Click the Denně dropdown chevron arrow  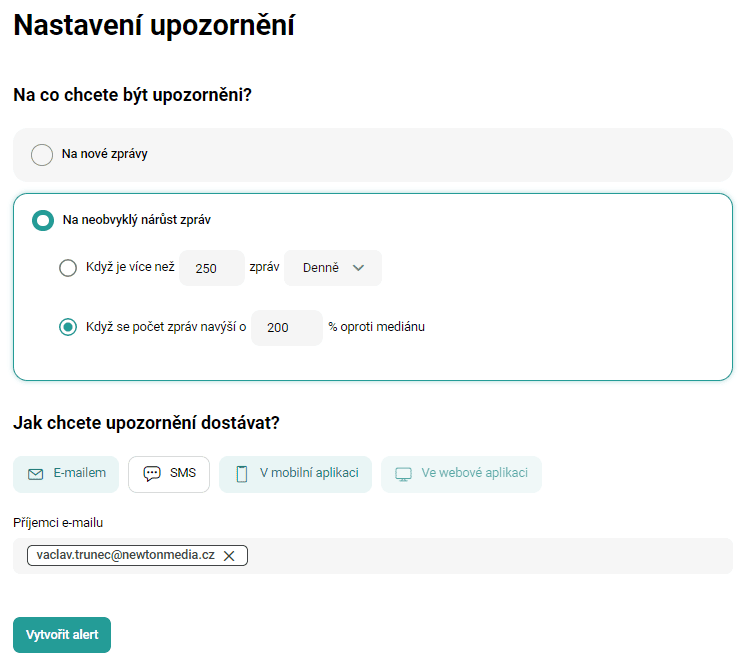coord(358,268)
